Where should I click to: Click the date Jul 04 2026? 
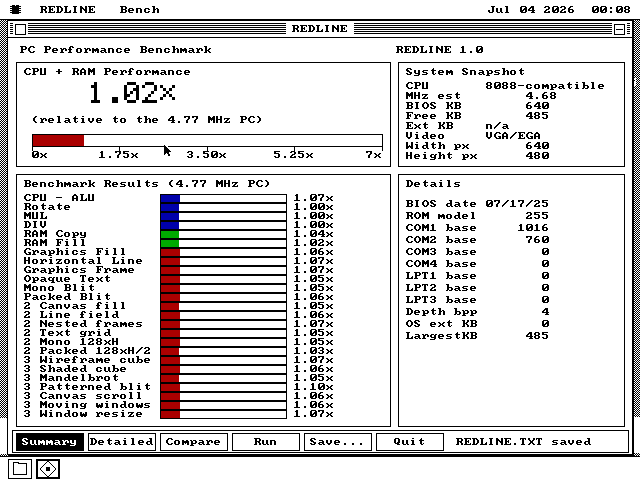click(x=531, y=9)
